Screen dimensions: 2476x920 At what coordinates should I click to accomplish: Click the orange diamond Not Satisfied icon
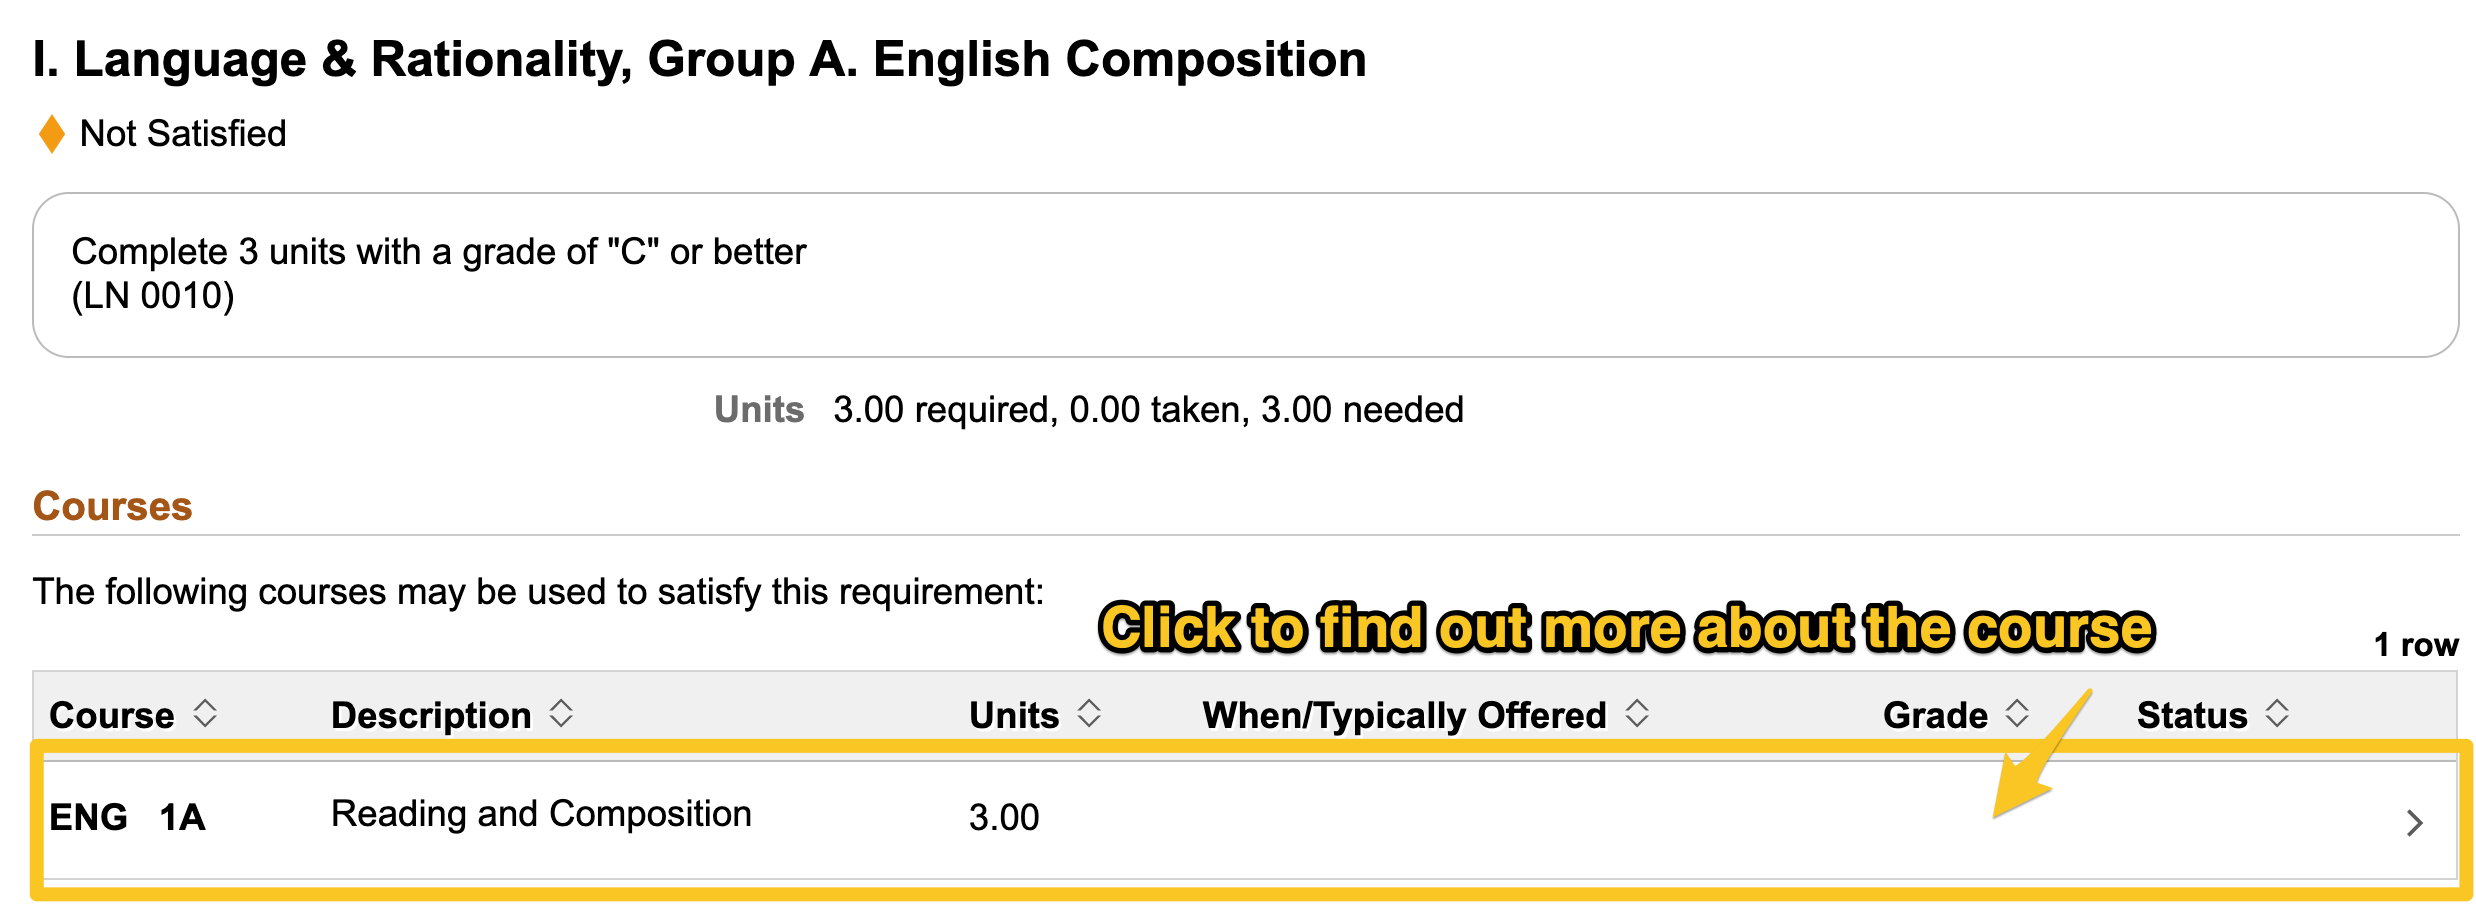click(51, 134)
